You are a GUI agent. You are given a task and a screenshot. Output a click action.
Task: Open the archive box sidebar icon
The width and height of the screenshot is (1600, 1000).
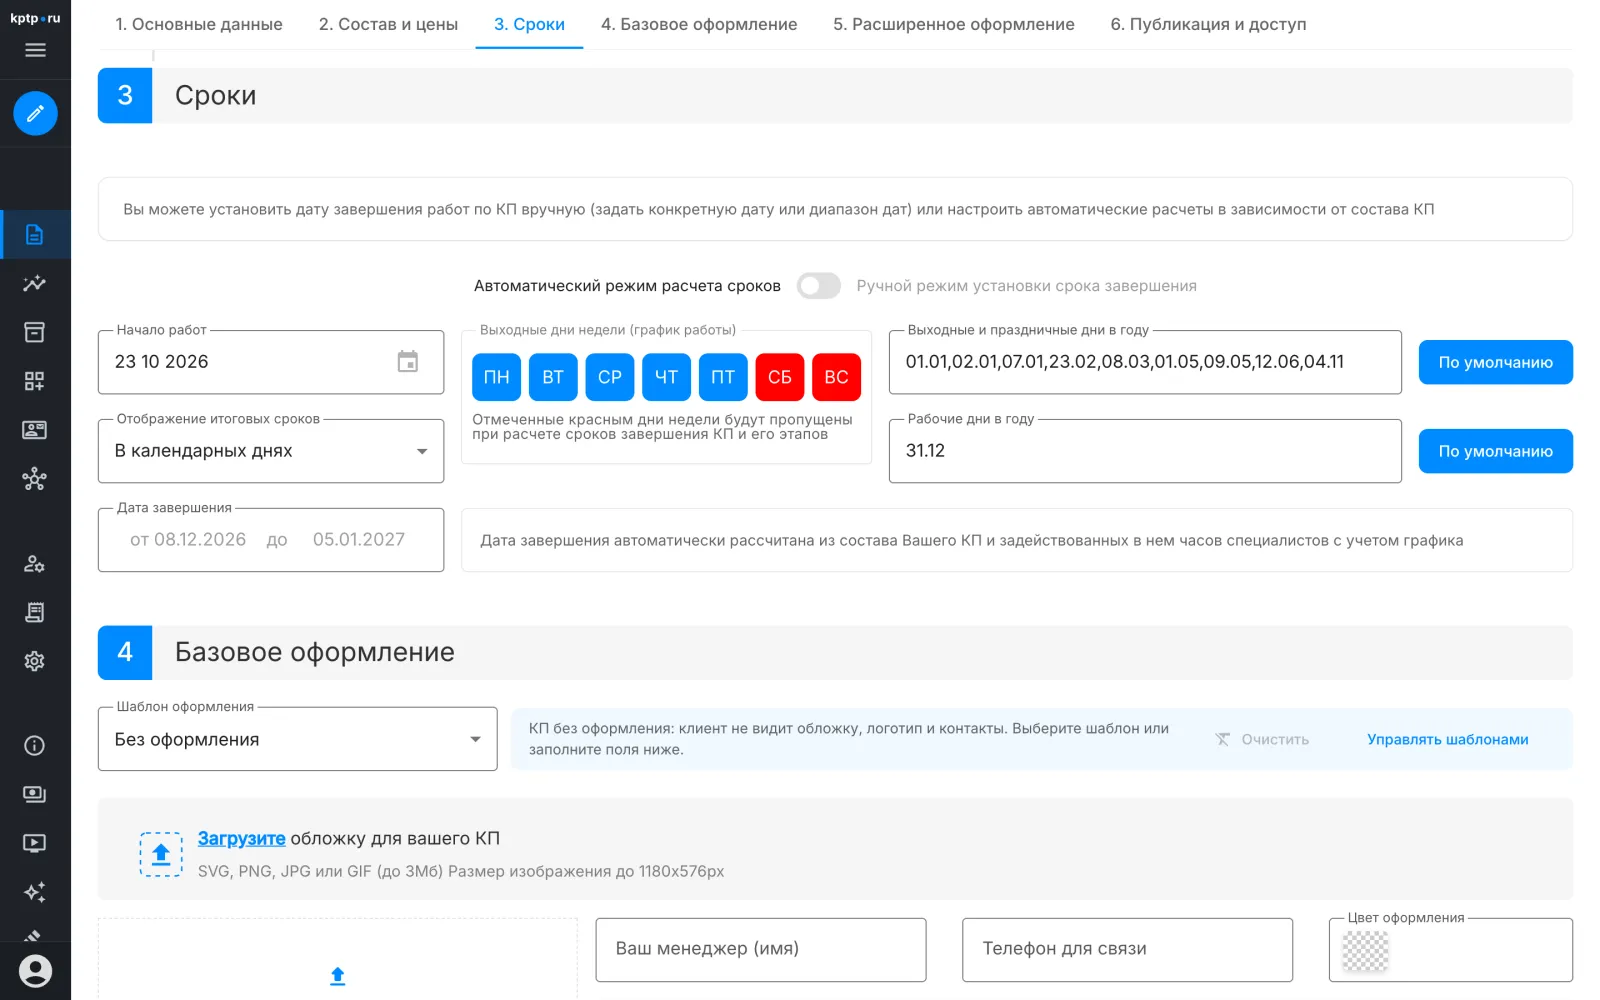pos(35,333)
